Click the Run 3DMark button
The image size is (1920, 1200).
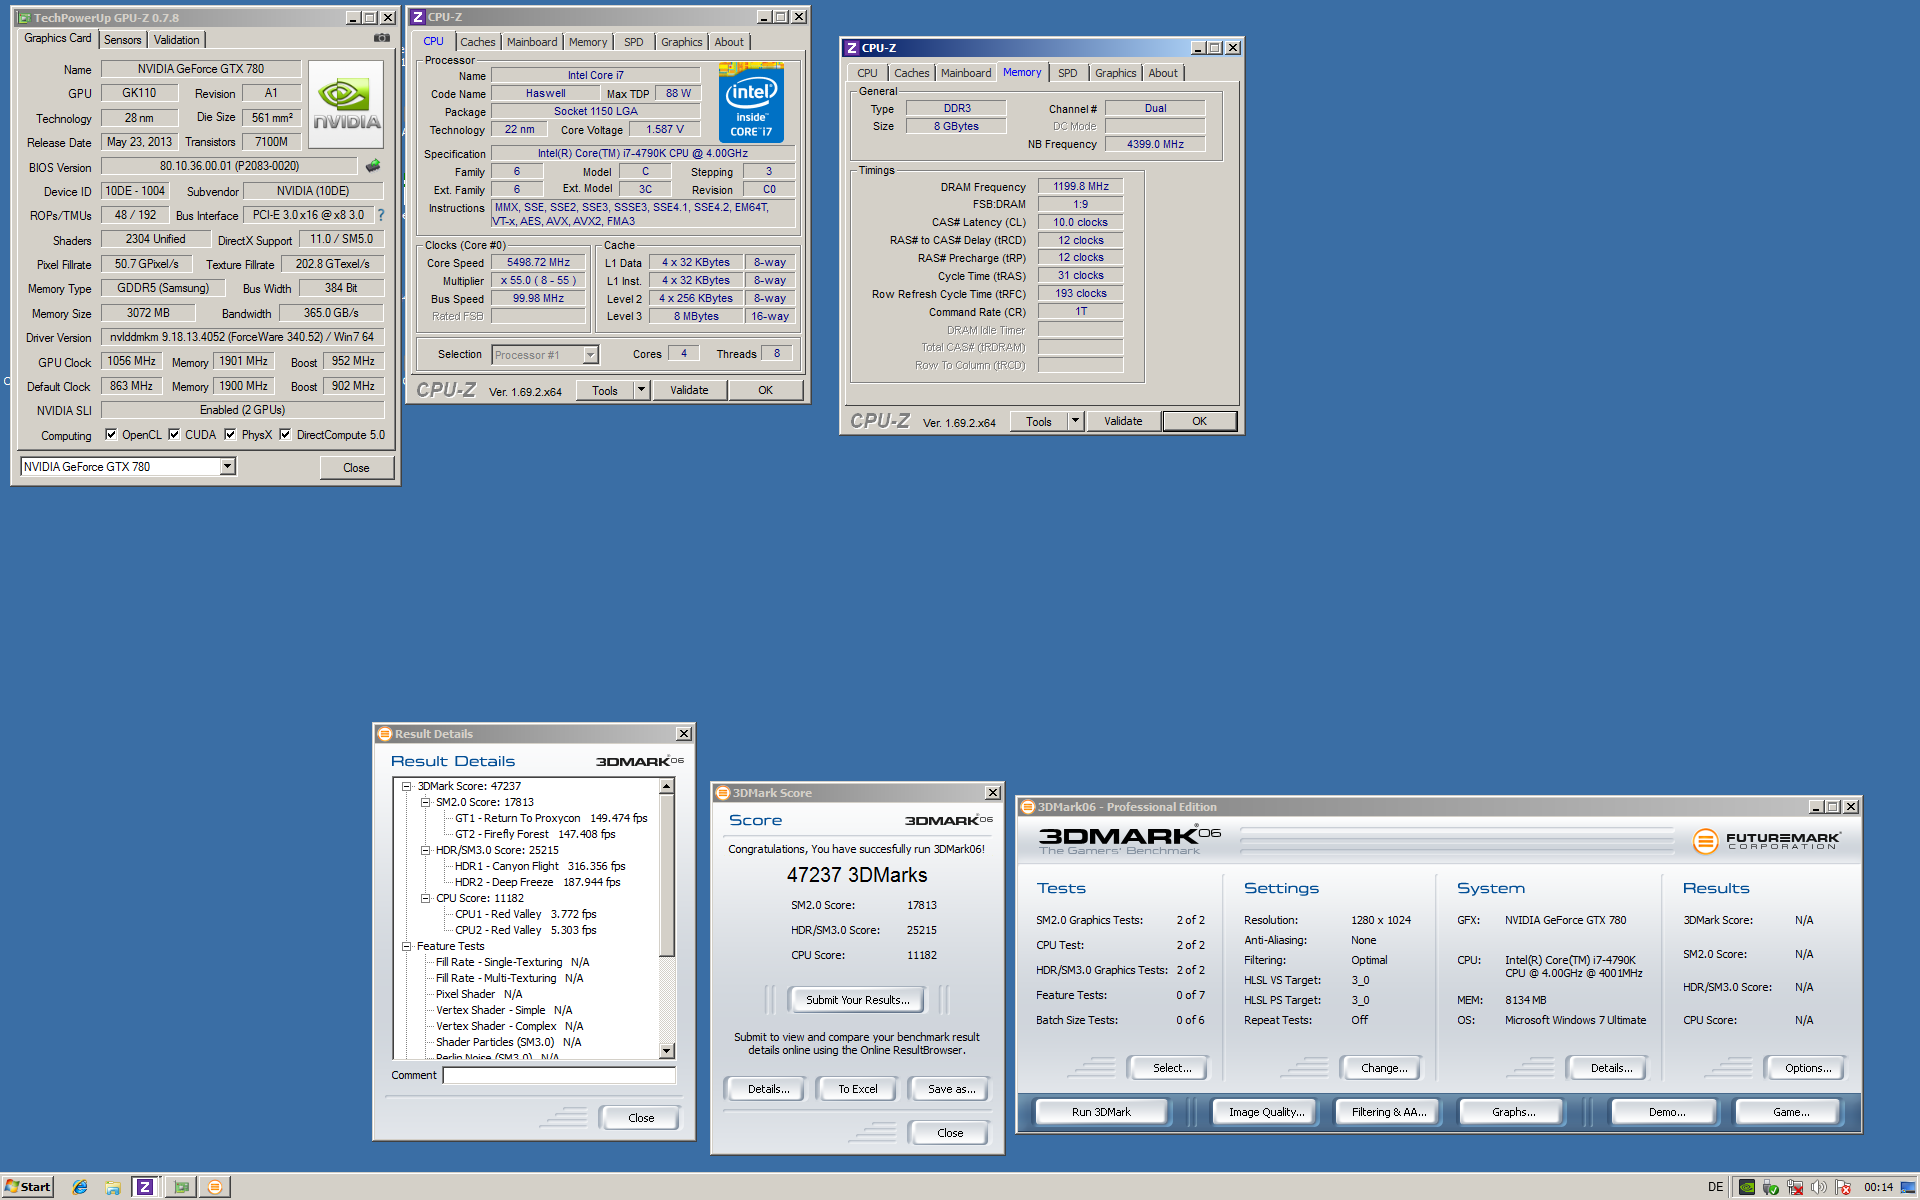pyautogui.click(x=1101, y=1112)
